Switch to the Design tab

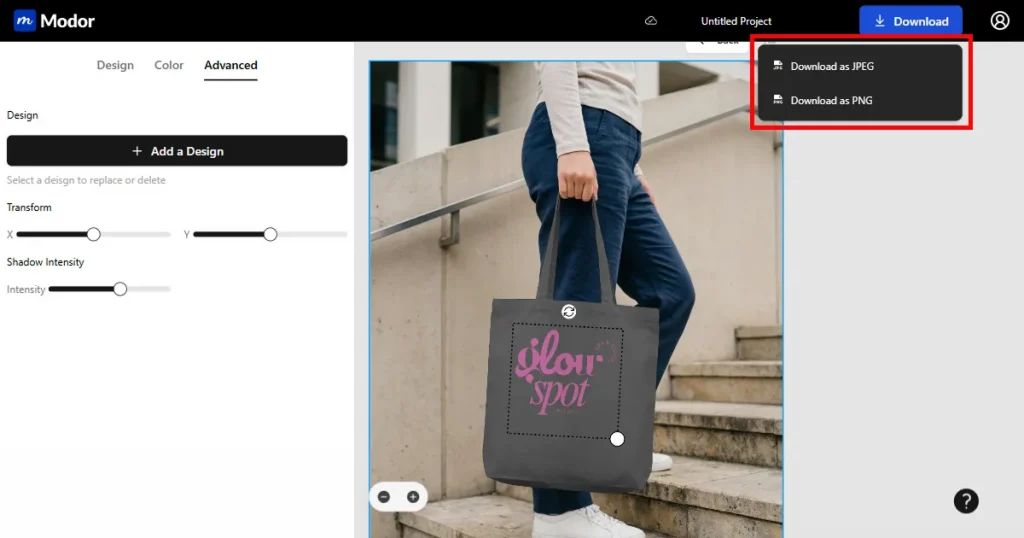tap(115, 65)
